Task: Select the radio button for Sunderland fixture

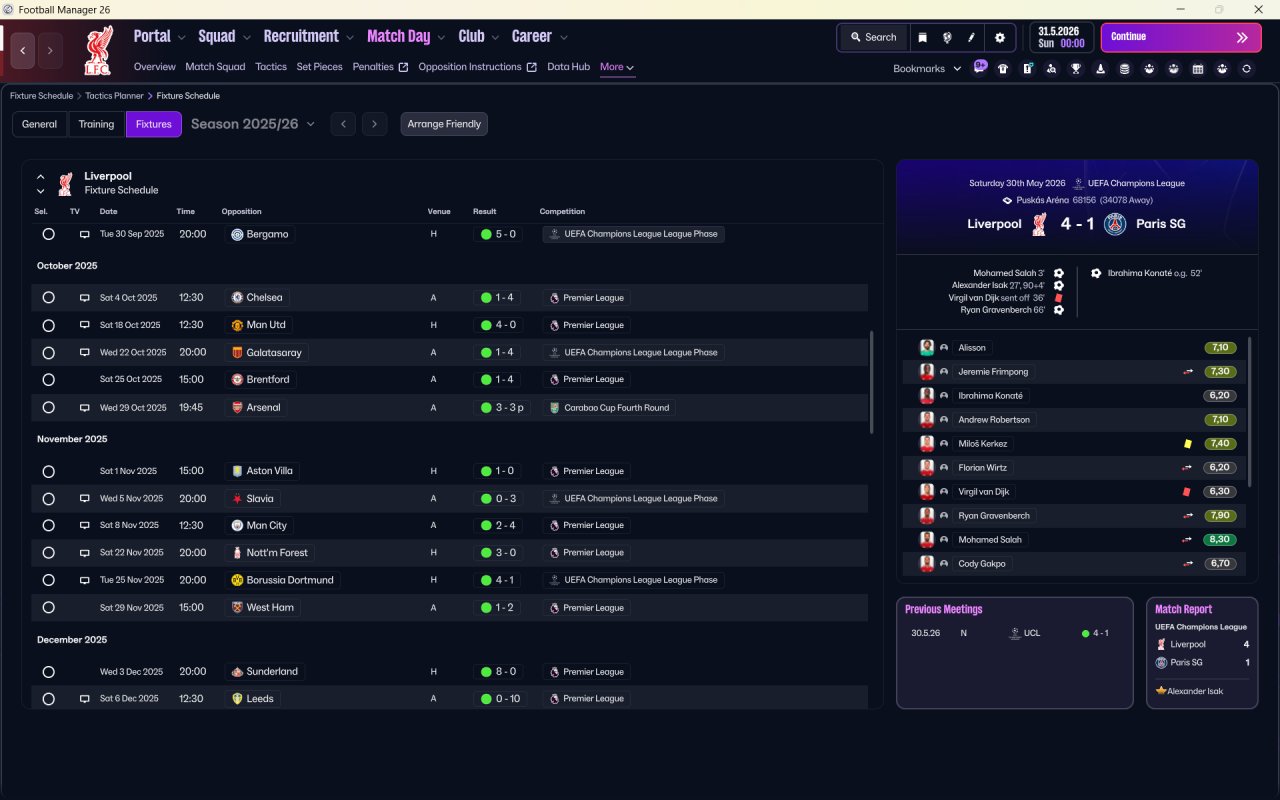Action: [48, 672]
